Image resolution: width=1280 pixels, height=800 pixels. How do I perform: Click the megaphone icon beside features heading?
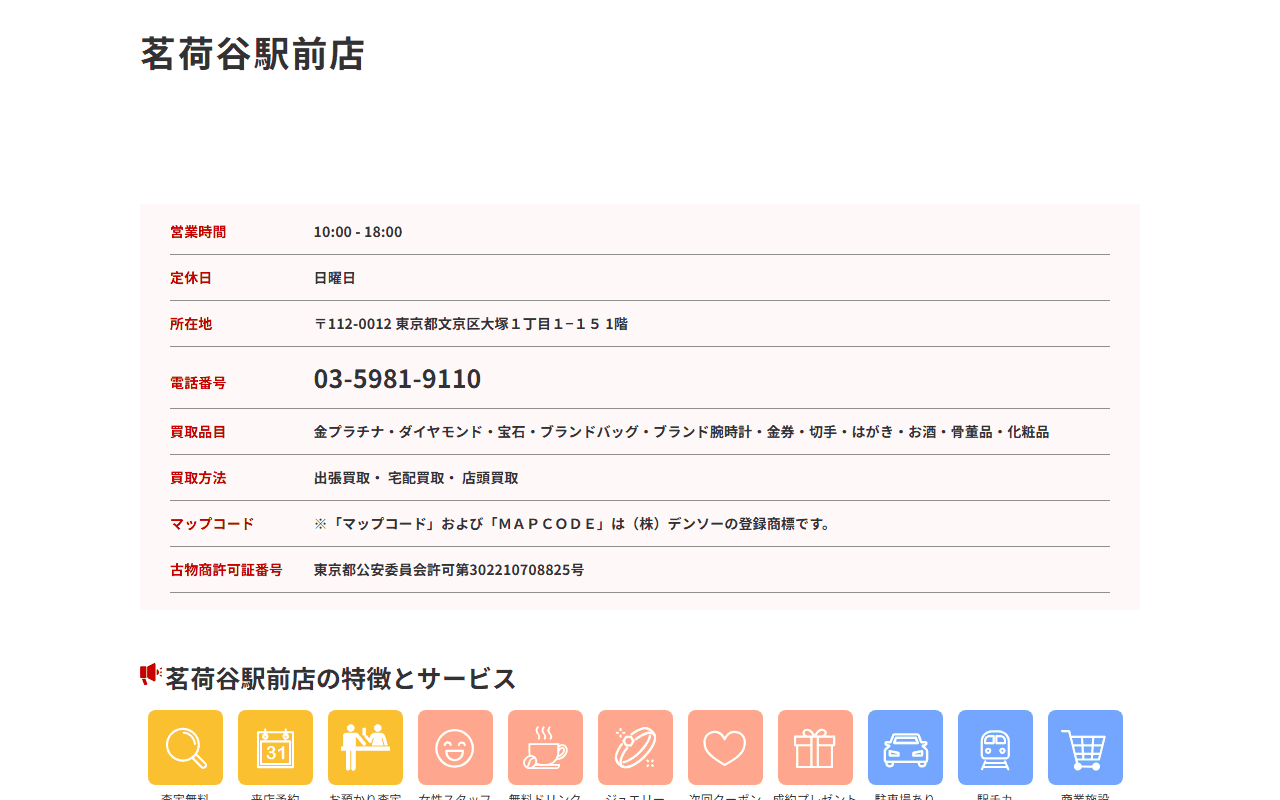150,675
